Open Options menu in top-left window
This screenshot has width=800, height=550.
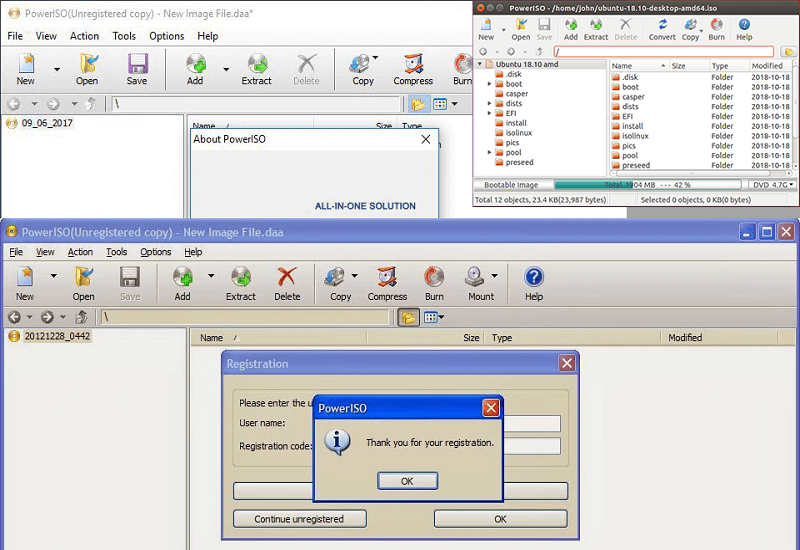[x=166, y=36]
